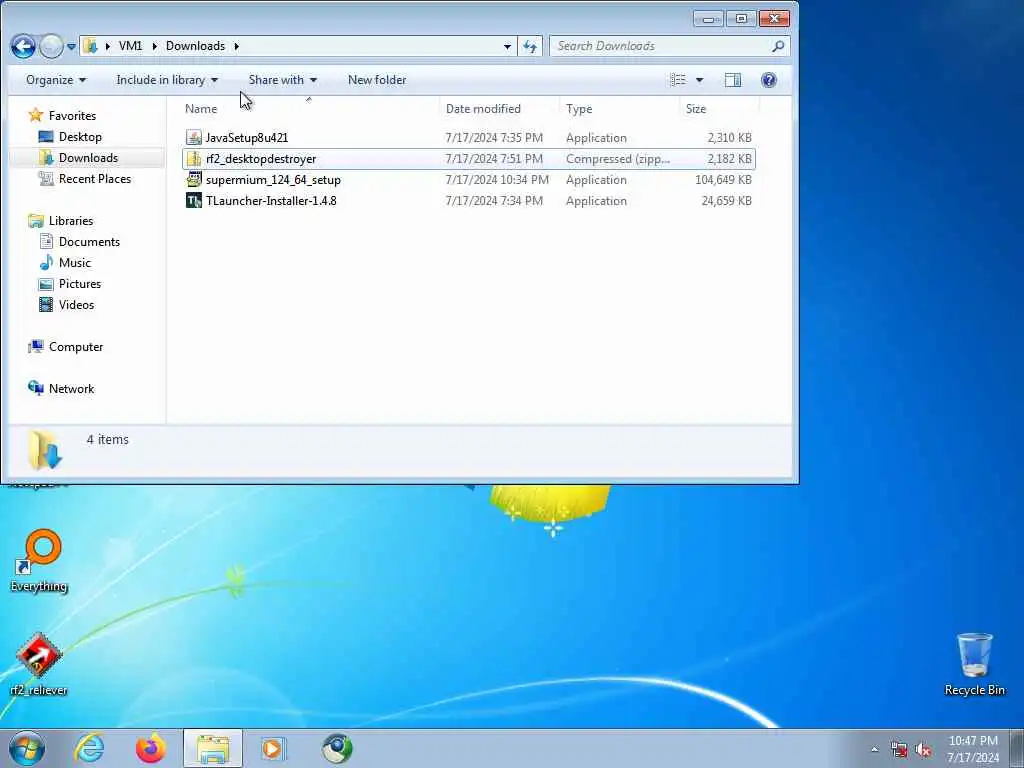The width and height of the screenshot is (1024, 768).
Task: Click the Change your view icon
Action: (678, 80)
